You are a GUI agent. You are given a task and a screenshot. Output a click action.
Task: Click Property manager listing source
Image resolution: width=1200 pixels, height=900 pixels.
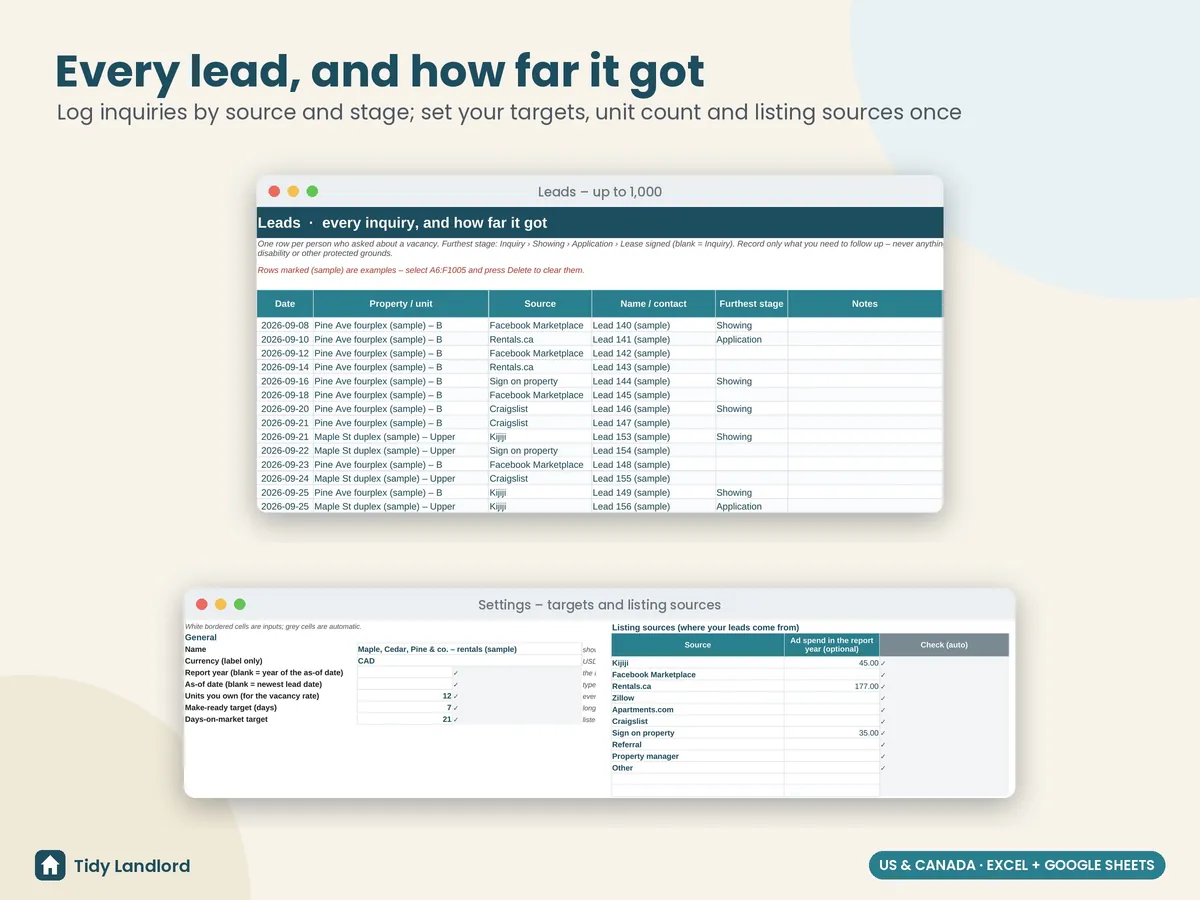[698, 756]
